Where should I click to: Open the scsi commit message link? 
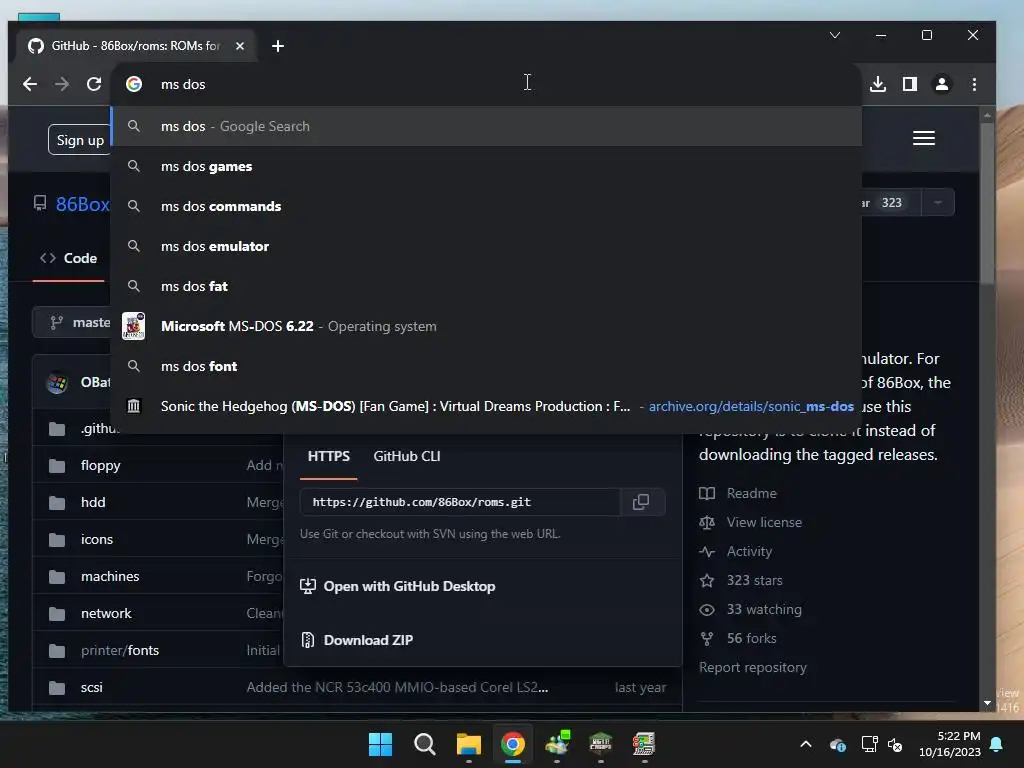click(x=397, y=687)
